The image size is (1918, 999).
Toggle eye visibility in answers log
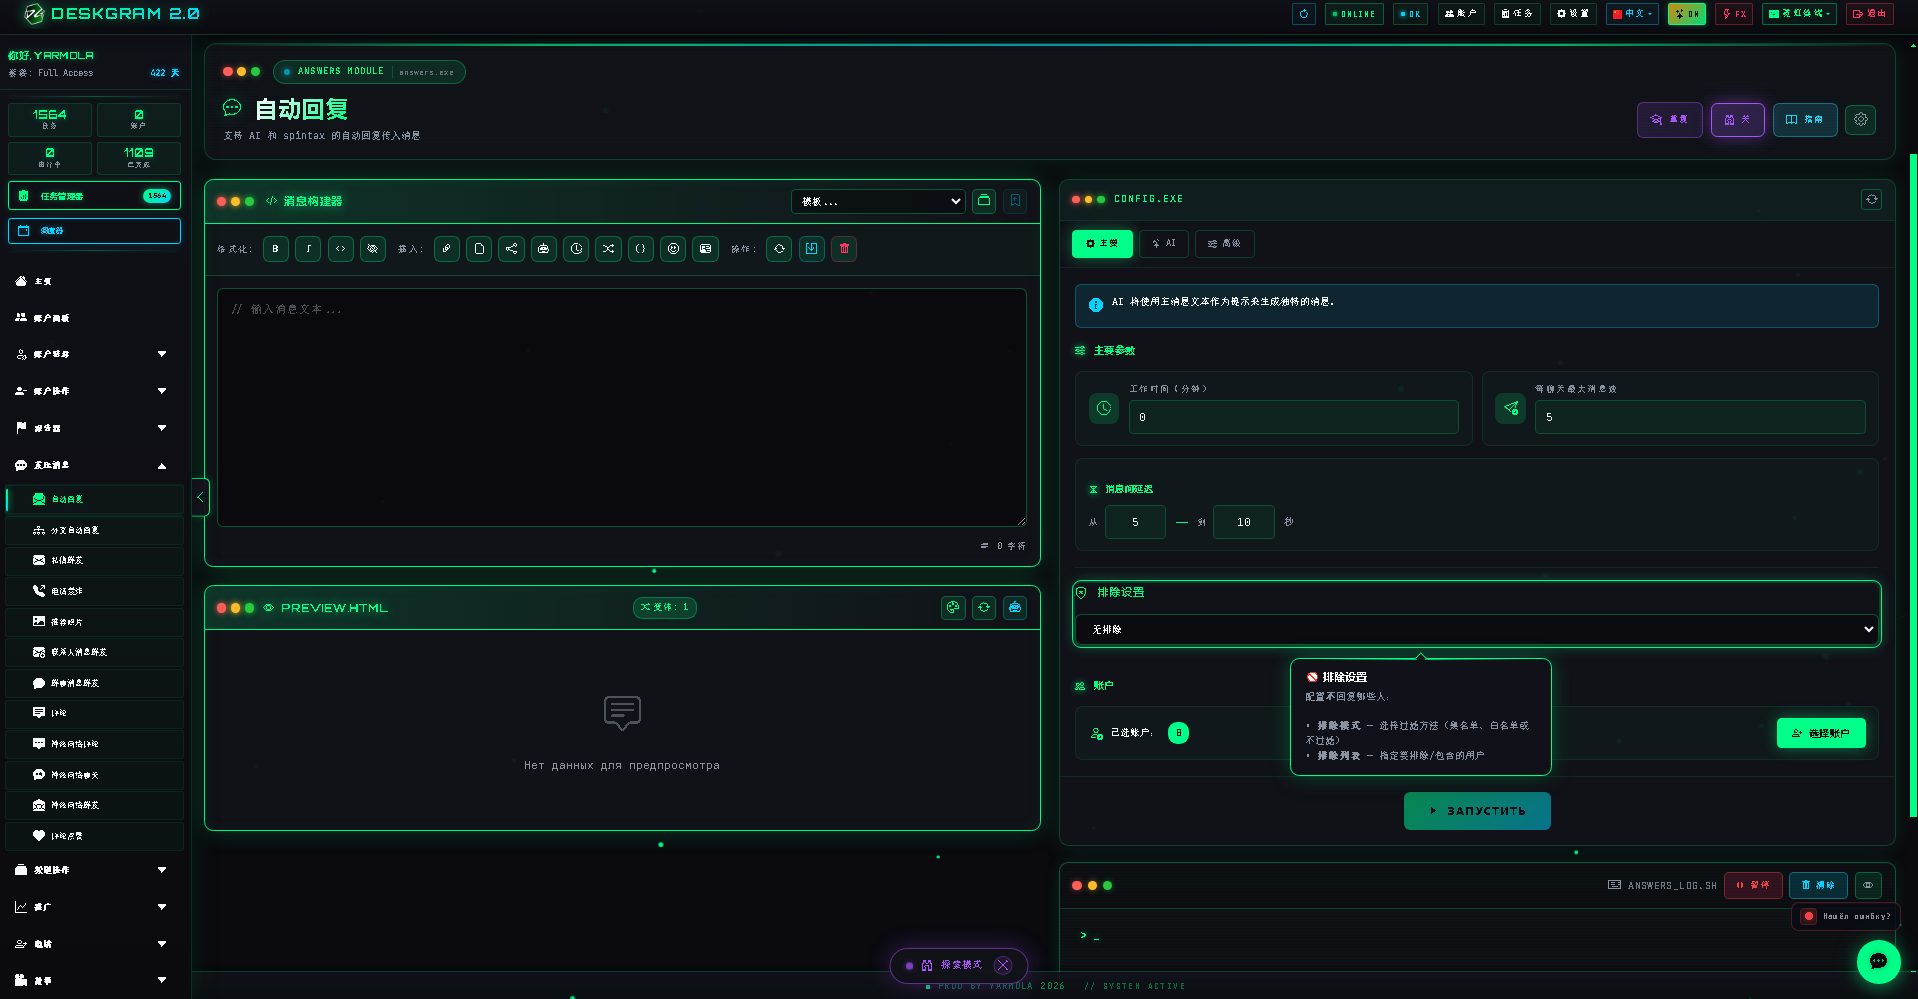point(1868,885)
